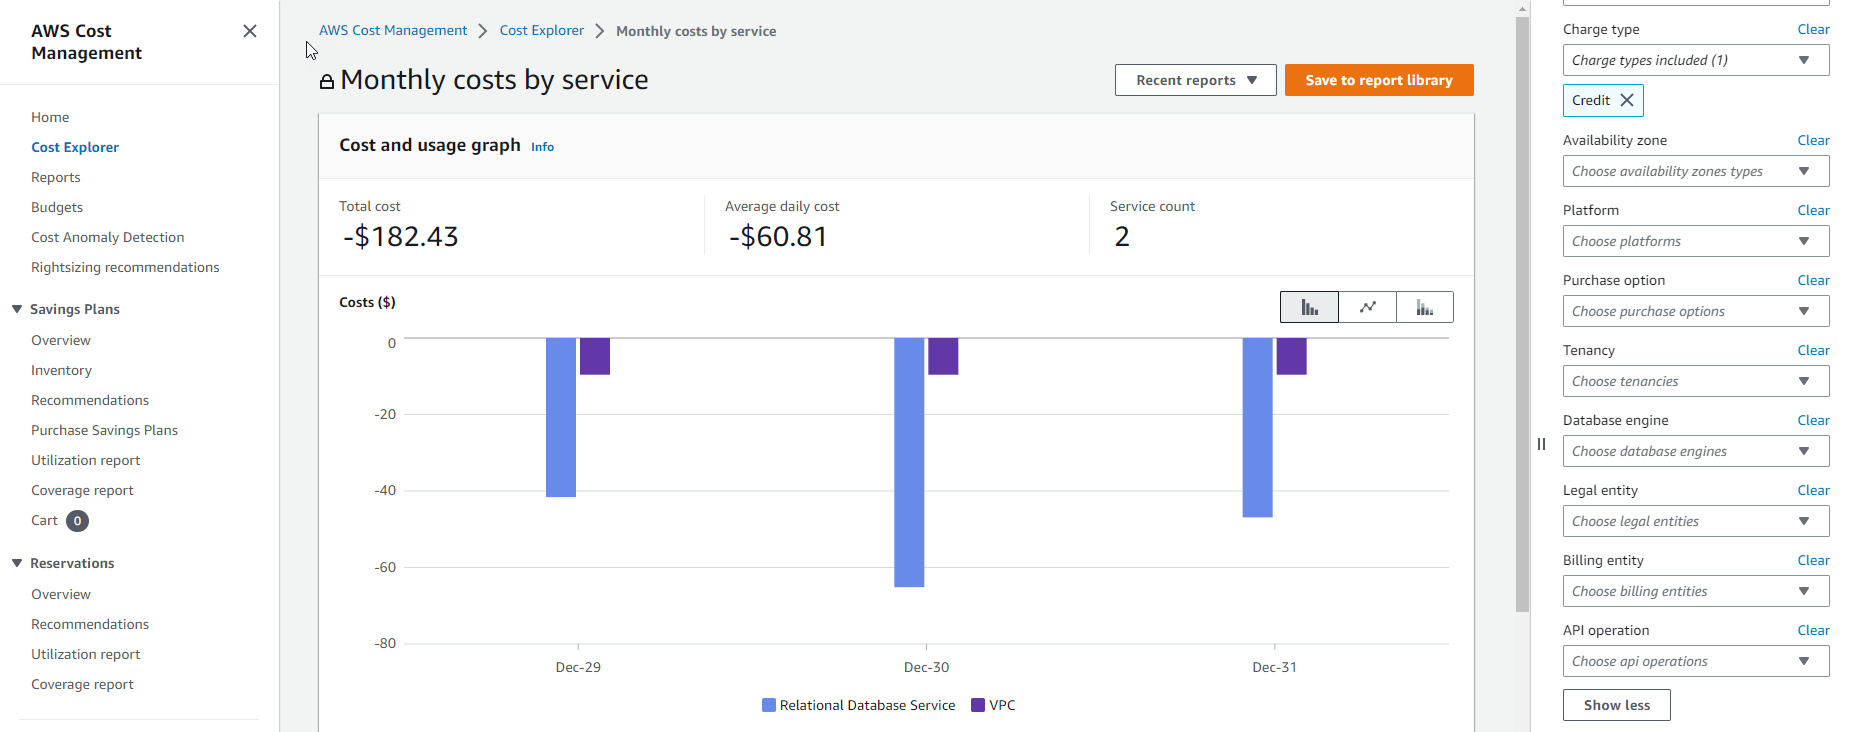The image size is (1856, 732).
Task: Open Reservations Recommendations
Action: tap(90, 624)
